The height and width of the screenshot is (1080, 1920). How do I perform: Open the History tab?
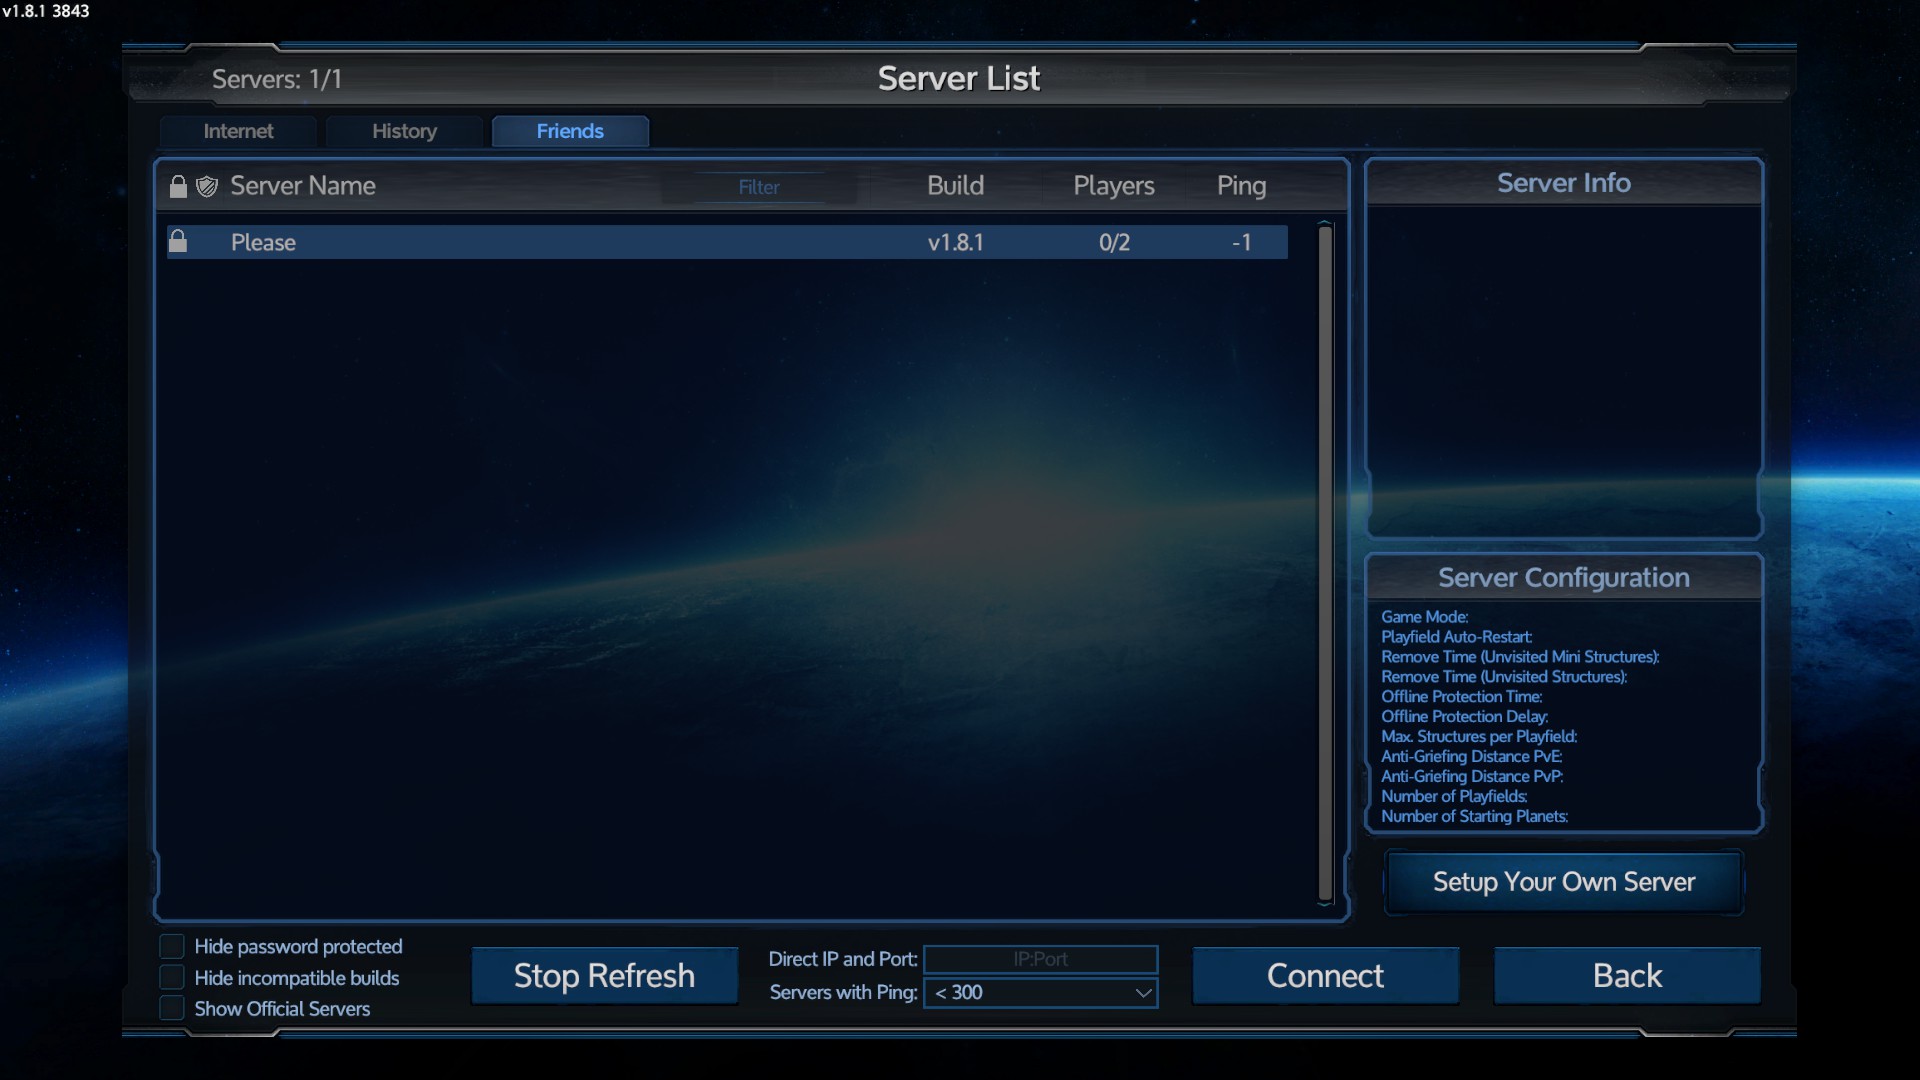[404, 131]
